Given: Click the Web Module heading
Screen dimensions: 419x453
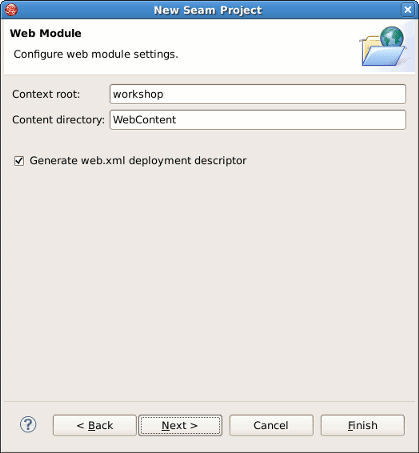Looking at the screenshot, I should tap(46, 33).
